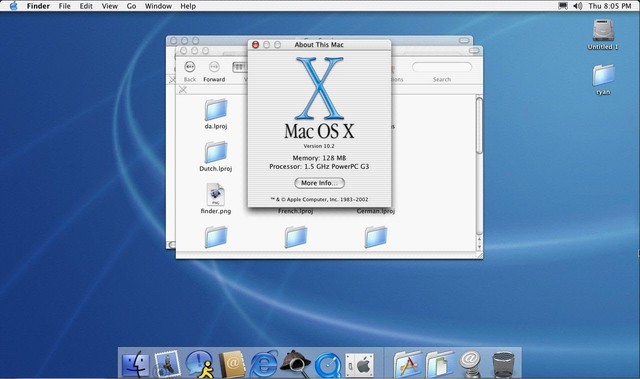Select the finder.png file
Screen dimensions: 640x379
click(x=216, y=199)
